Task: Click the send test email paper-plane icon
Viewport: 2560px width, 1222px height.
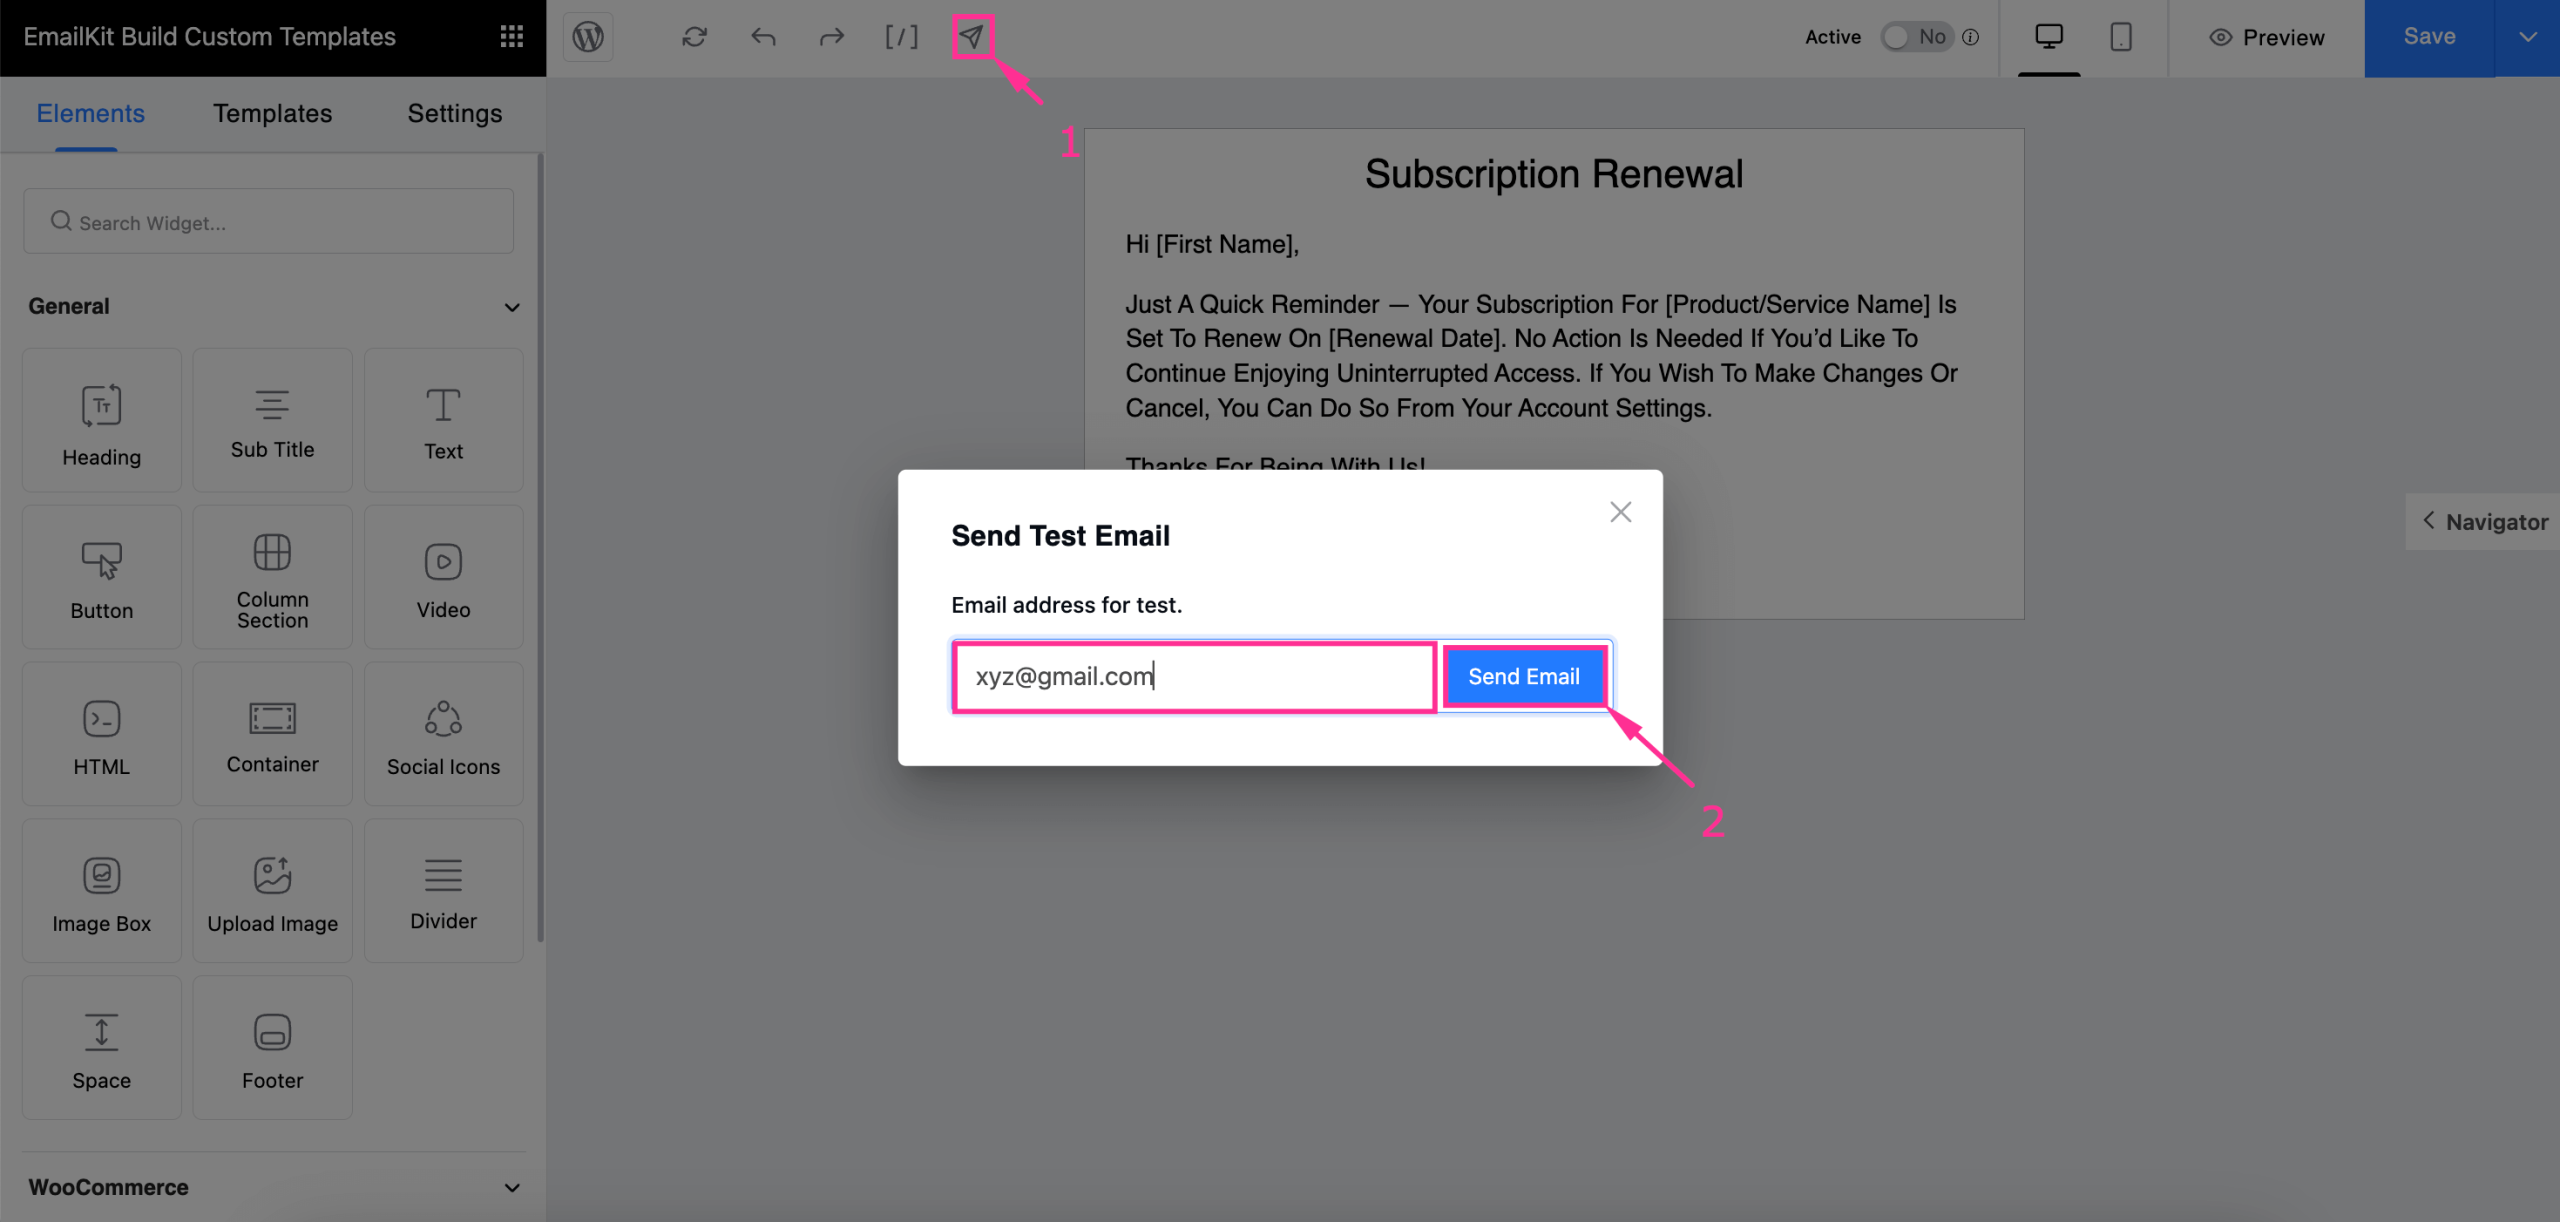Action: (972, 37)
